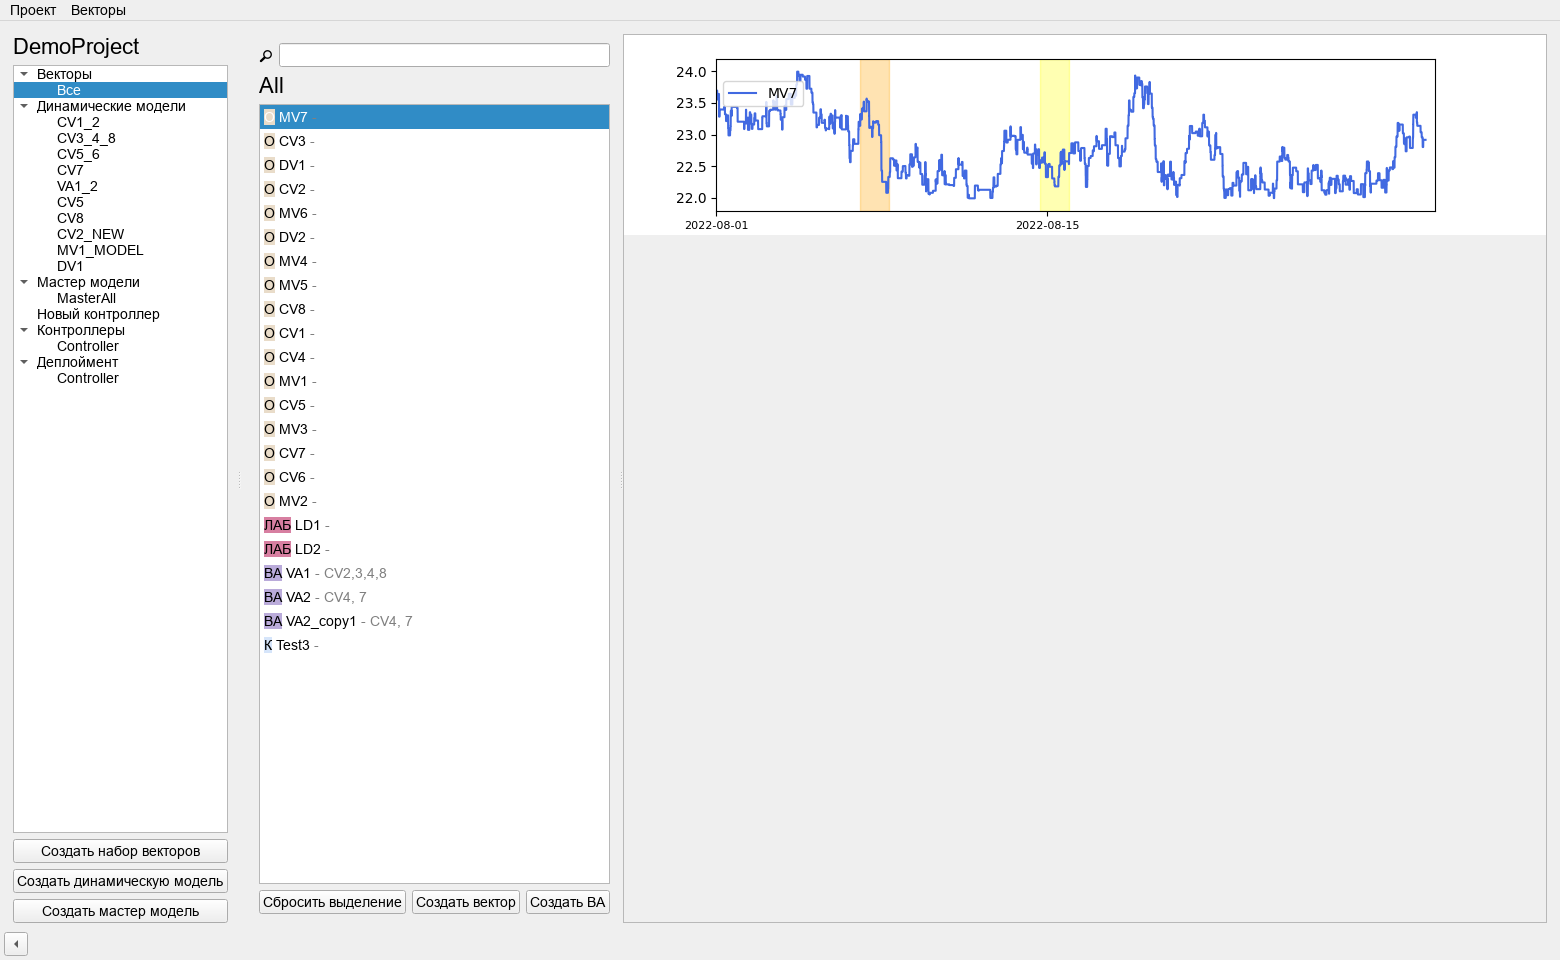
Task: Click Сбросить выделение button
Action: point(332,902)
